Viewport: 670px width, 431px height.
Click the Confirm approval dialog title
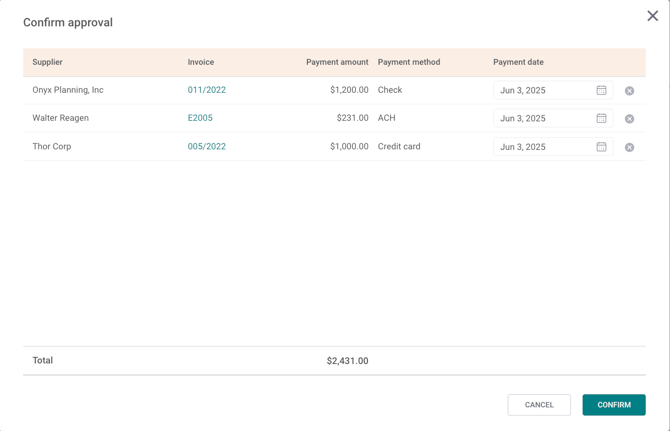(68, 22)
